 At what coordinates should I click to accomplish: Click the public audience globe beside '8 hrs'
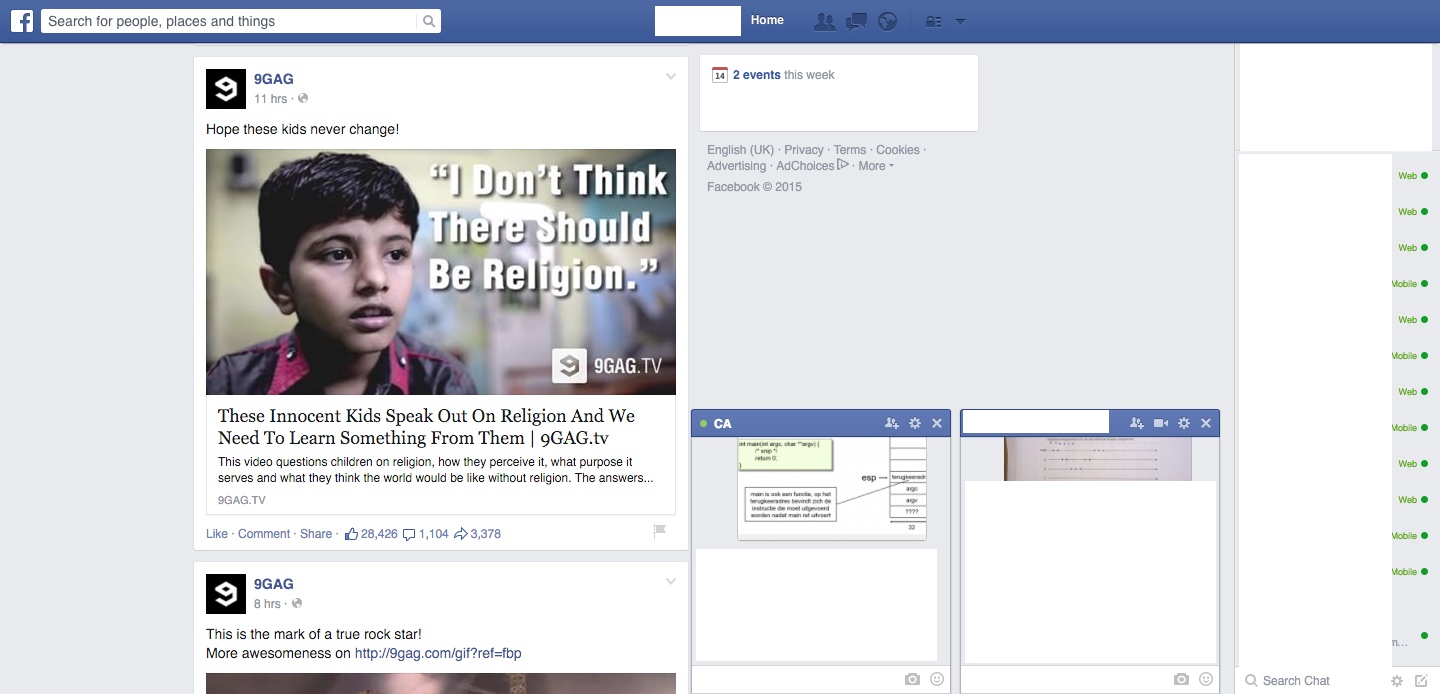click(297, 604)
